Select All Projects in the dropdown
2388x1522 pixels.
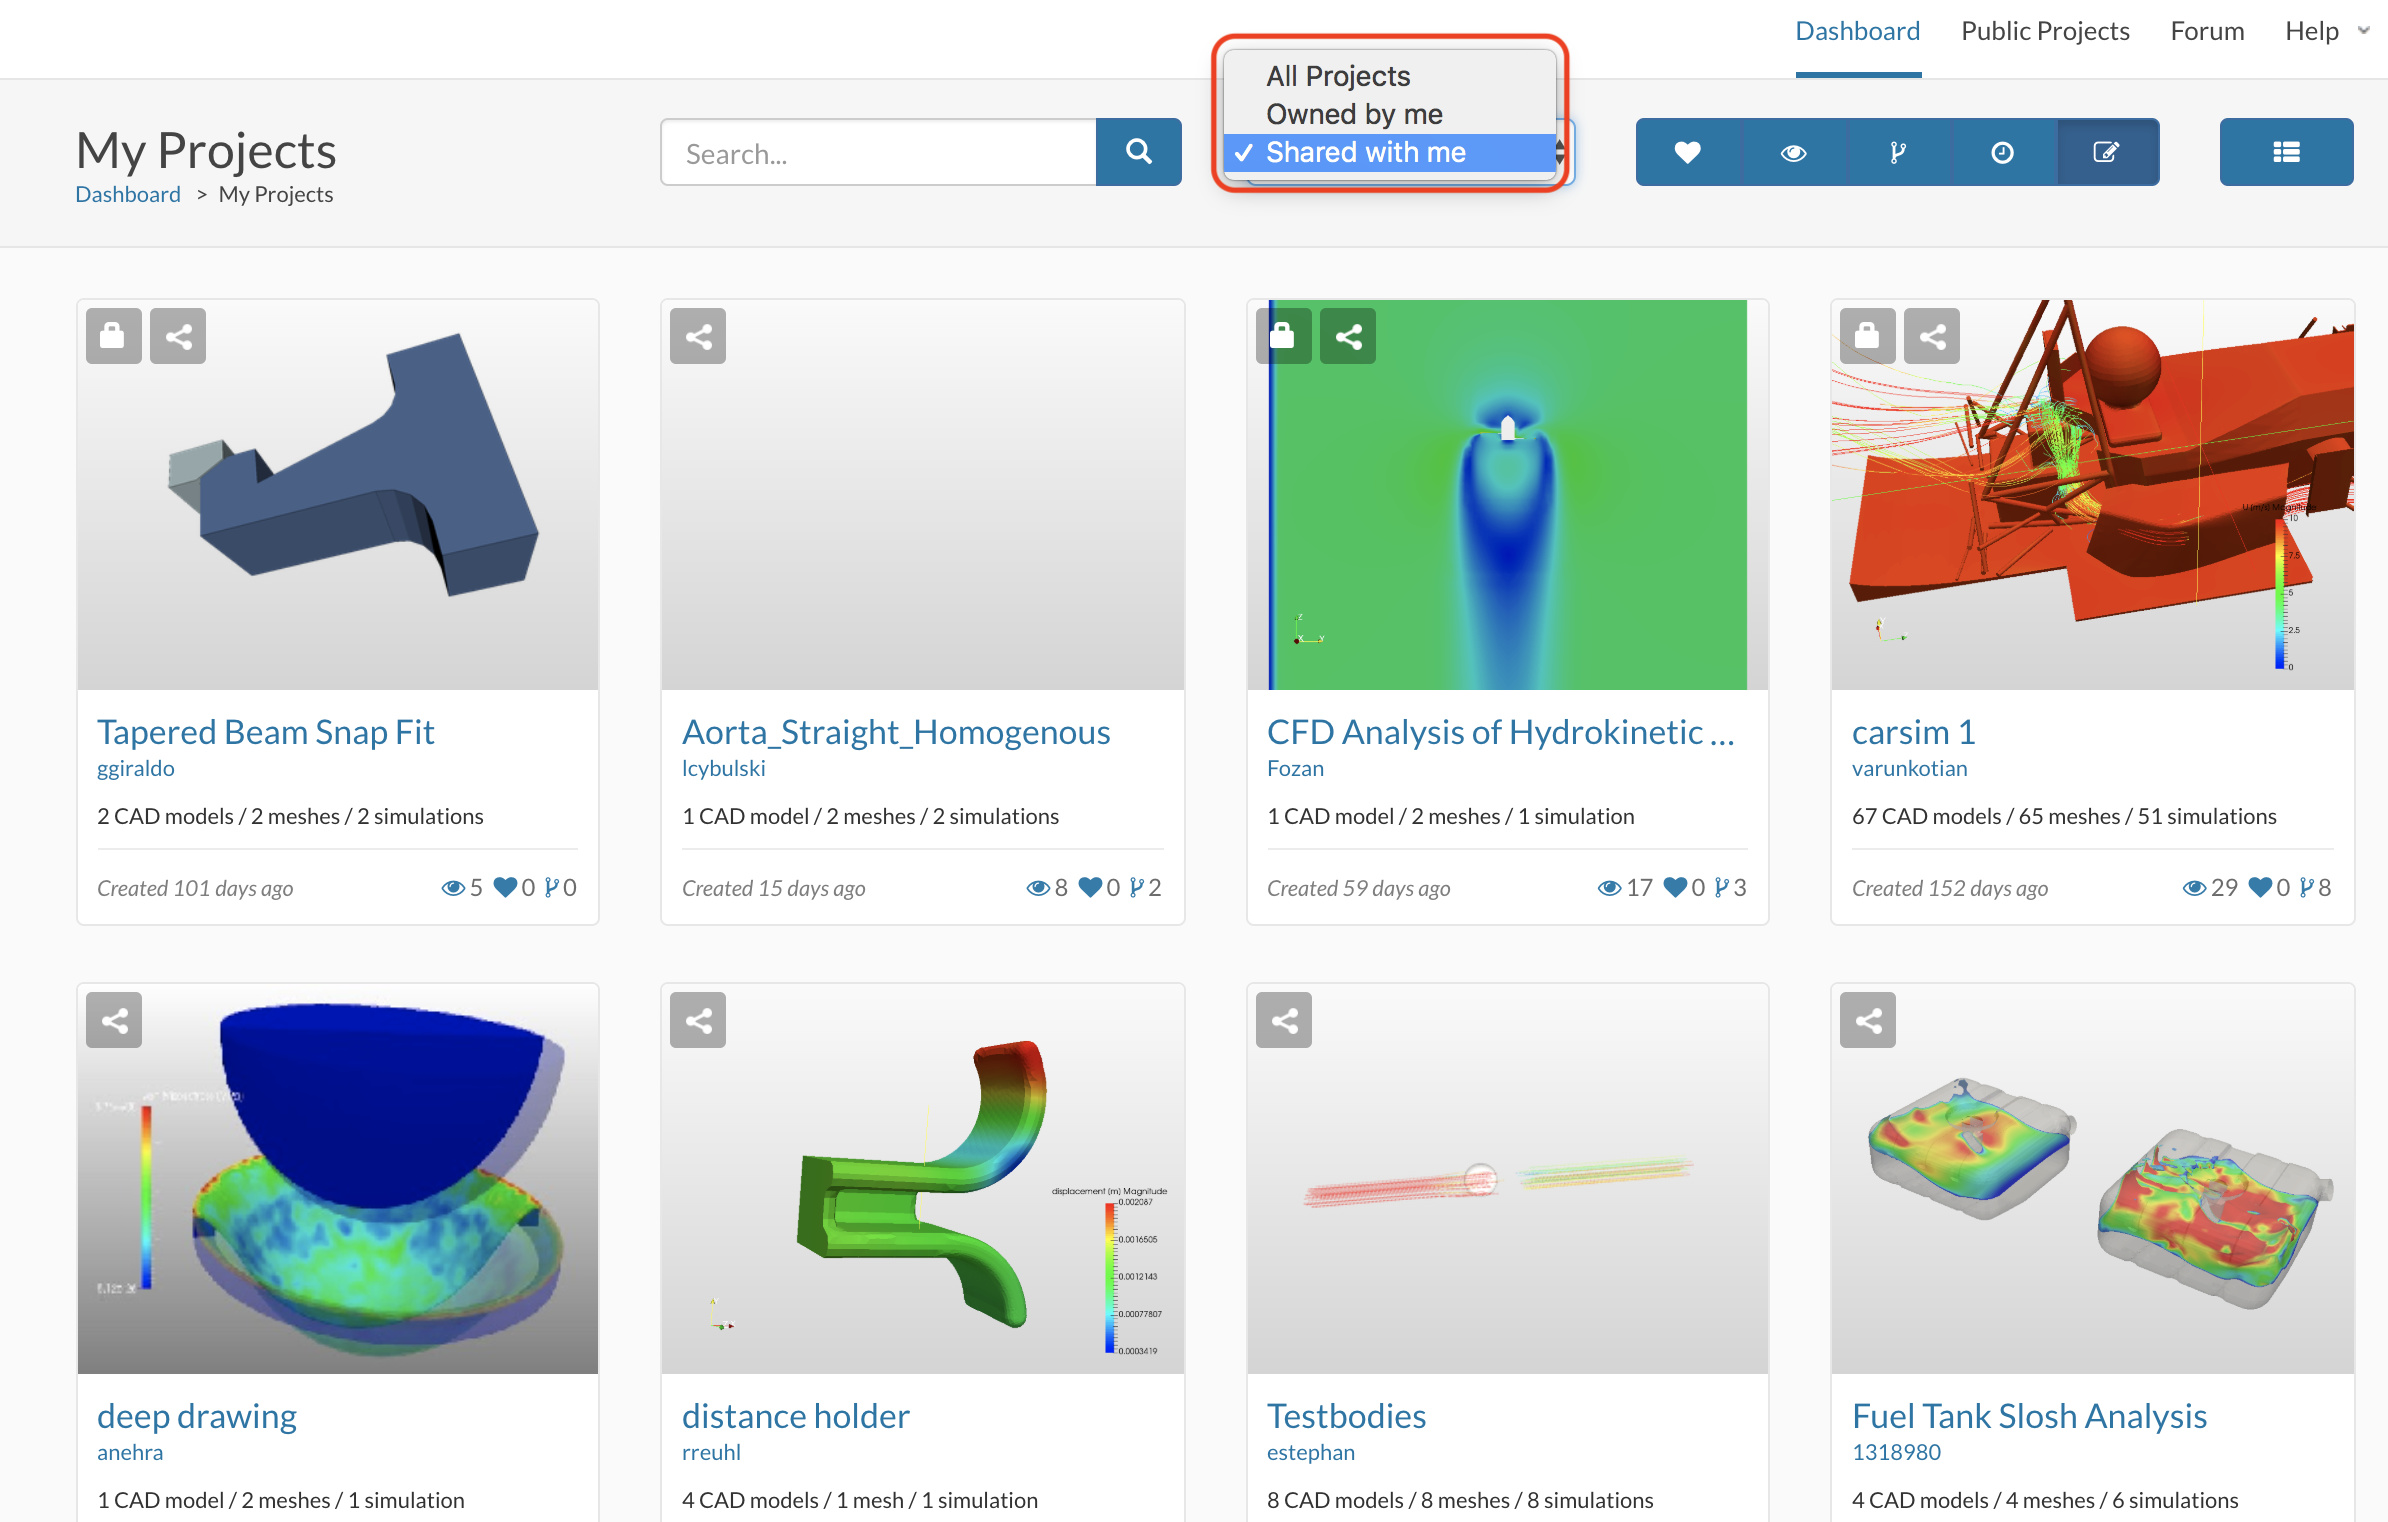(x=1337, y=76)
